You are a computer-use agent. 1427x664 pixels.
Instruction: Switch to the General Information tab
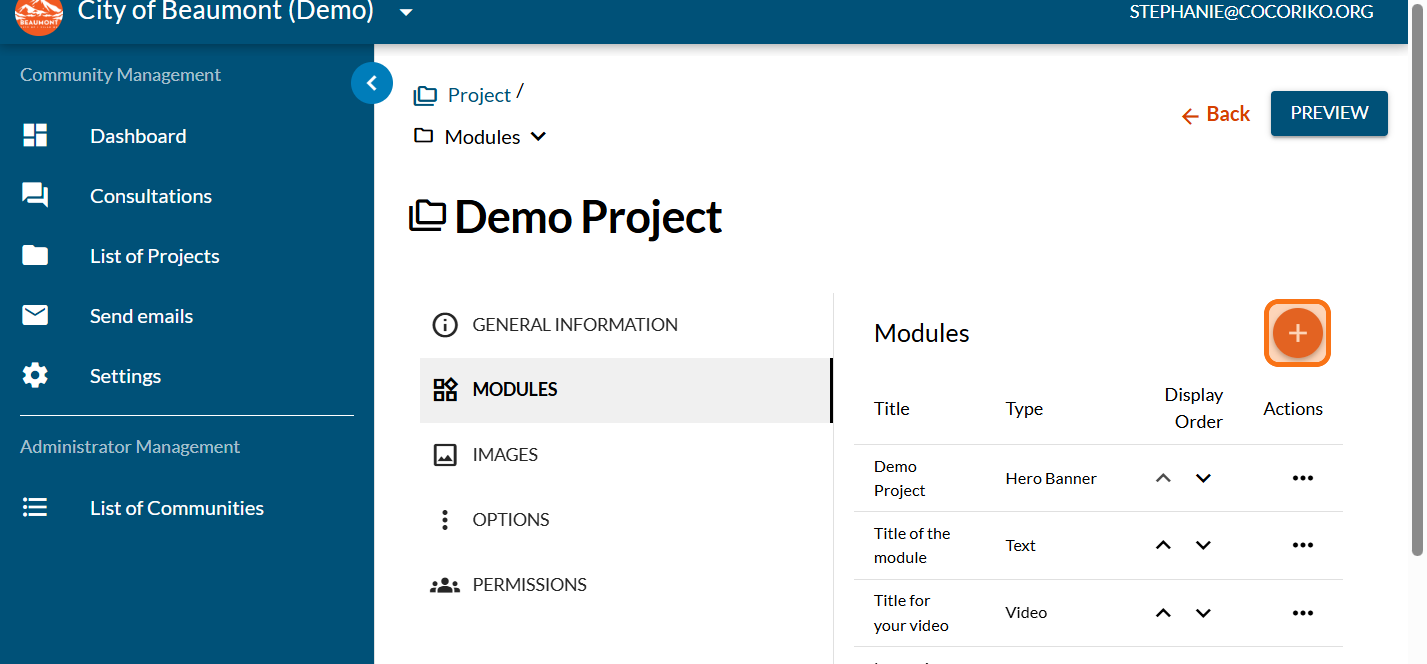click(x=575, y=325)
